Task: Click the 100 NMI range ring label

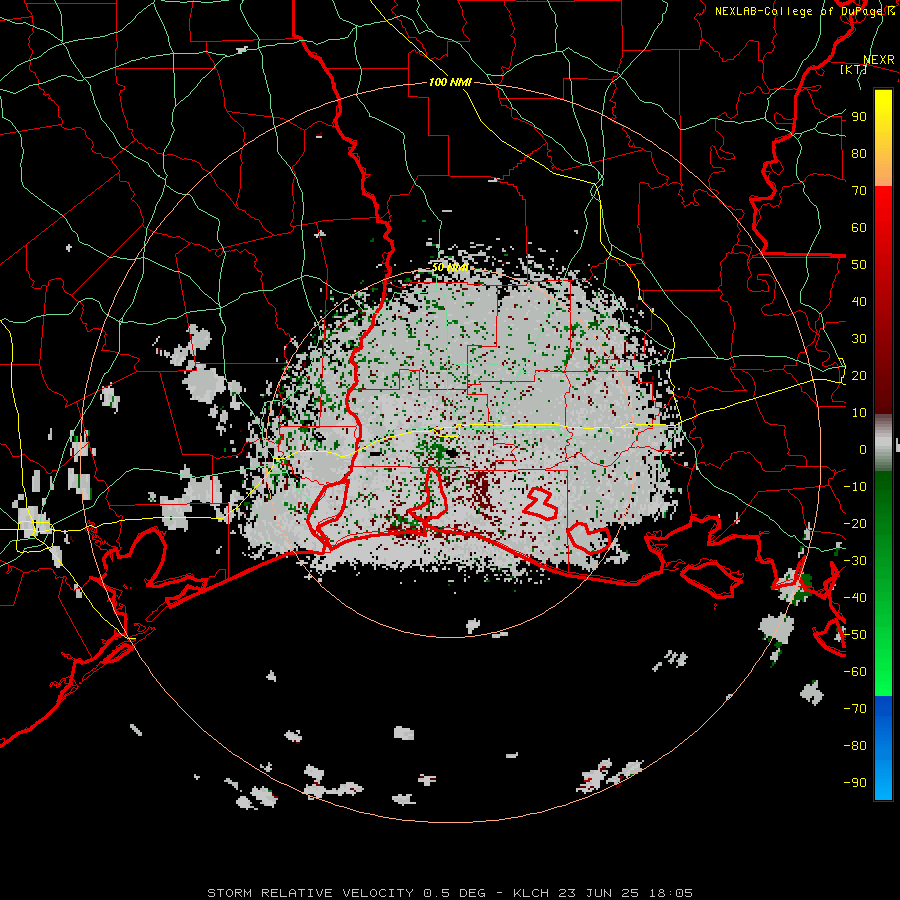Action: tap(450, 83)
